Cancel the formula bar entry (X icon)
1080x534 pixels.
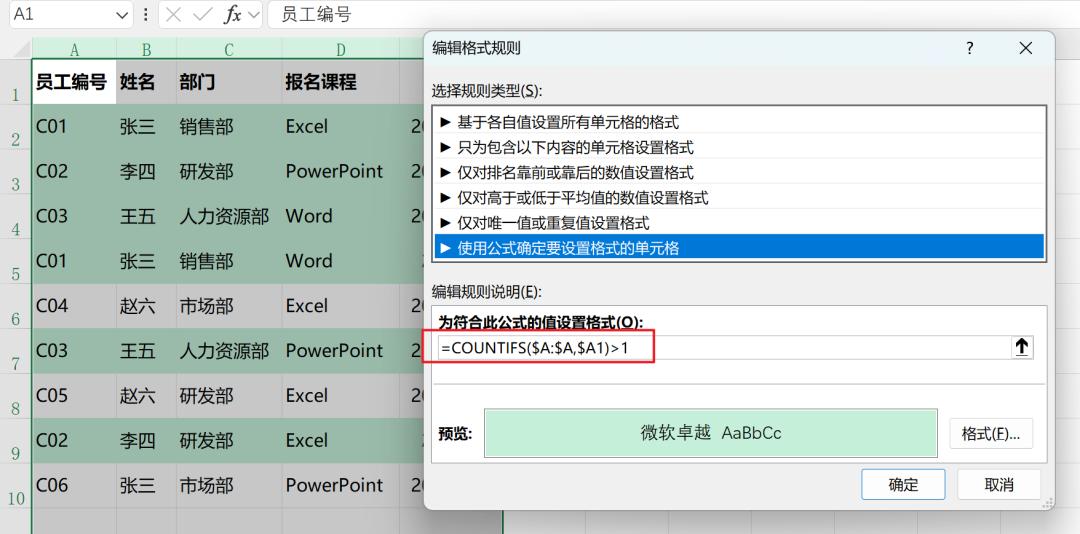tap(174, 14)
